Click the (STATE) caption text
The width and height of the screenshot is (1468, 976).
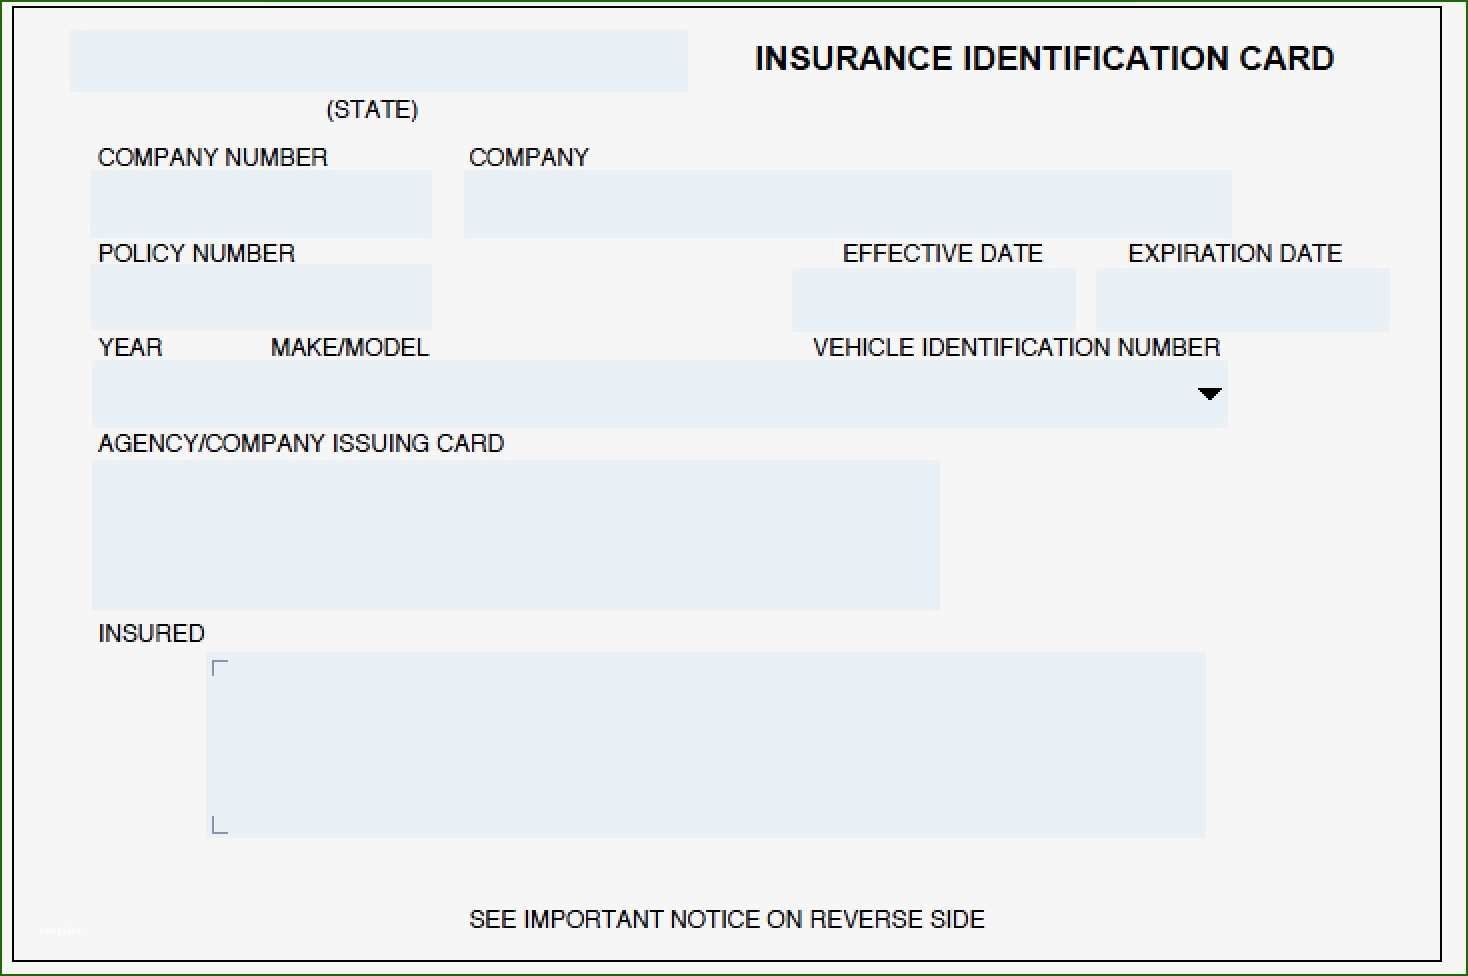[372, 110]
